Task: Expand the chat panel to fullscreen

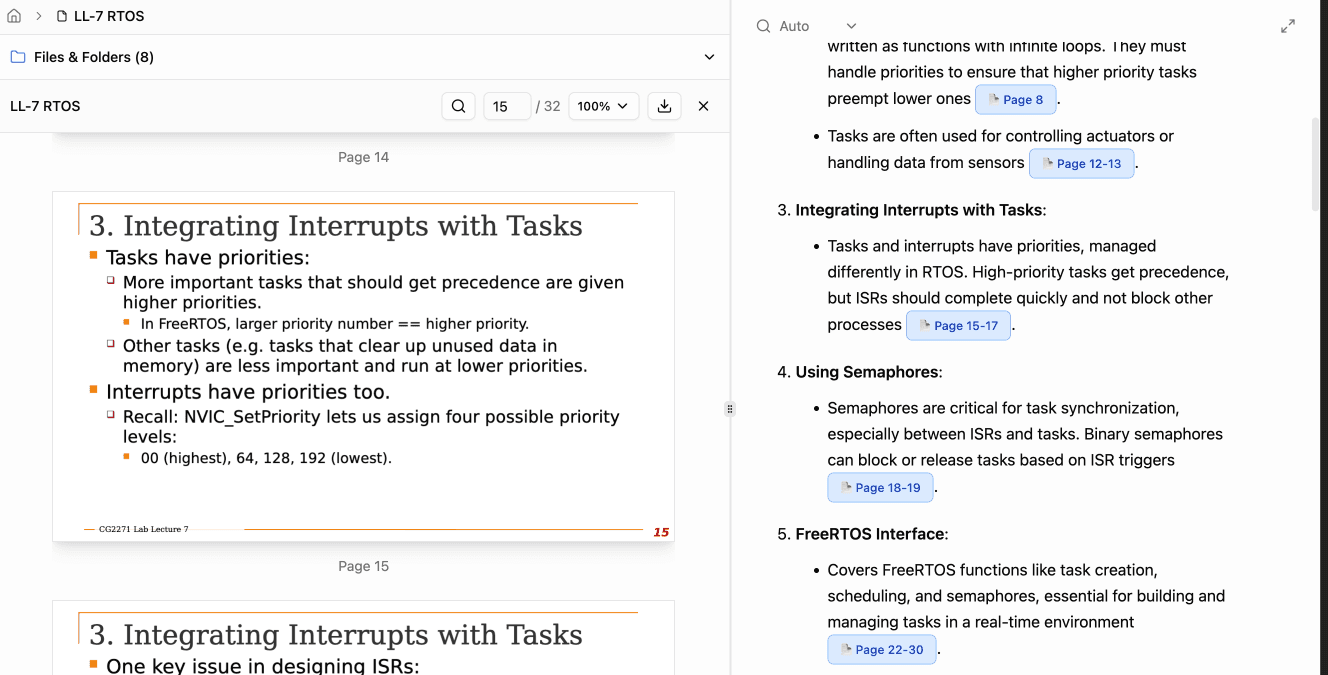Action: [x=1288, y=26]
